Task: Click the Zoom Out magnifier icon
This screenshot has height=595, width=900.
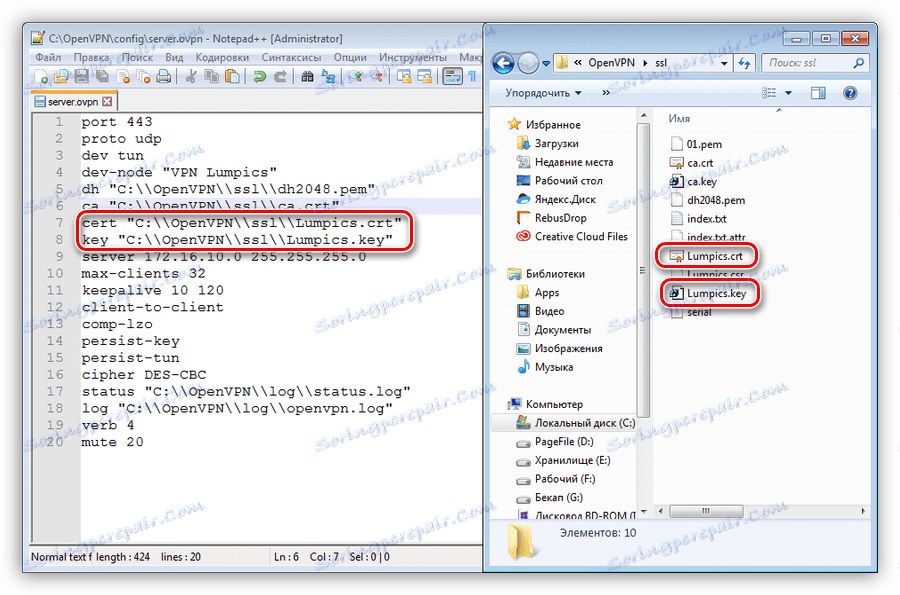Action: click(377, 77)
